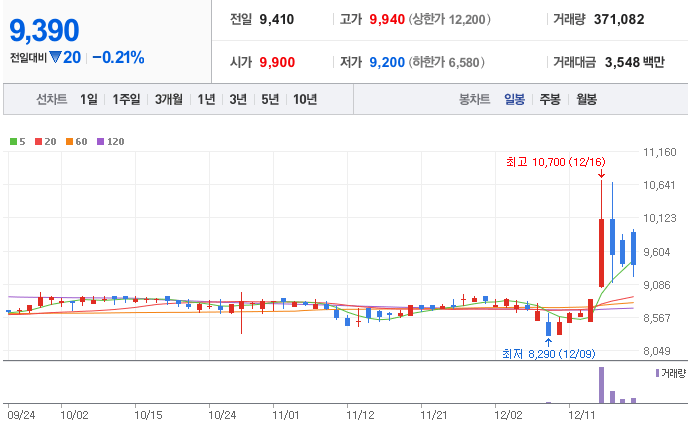Click the tallest purple volume bar
This screenshot has width=688, height=425.
coord(601,385)
